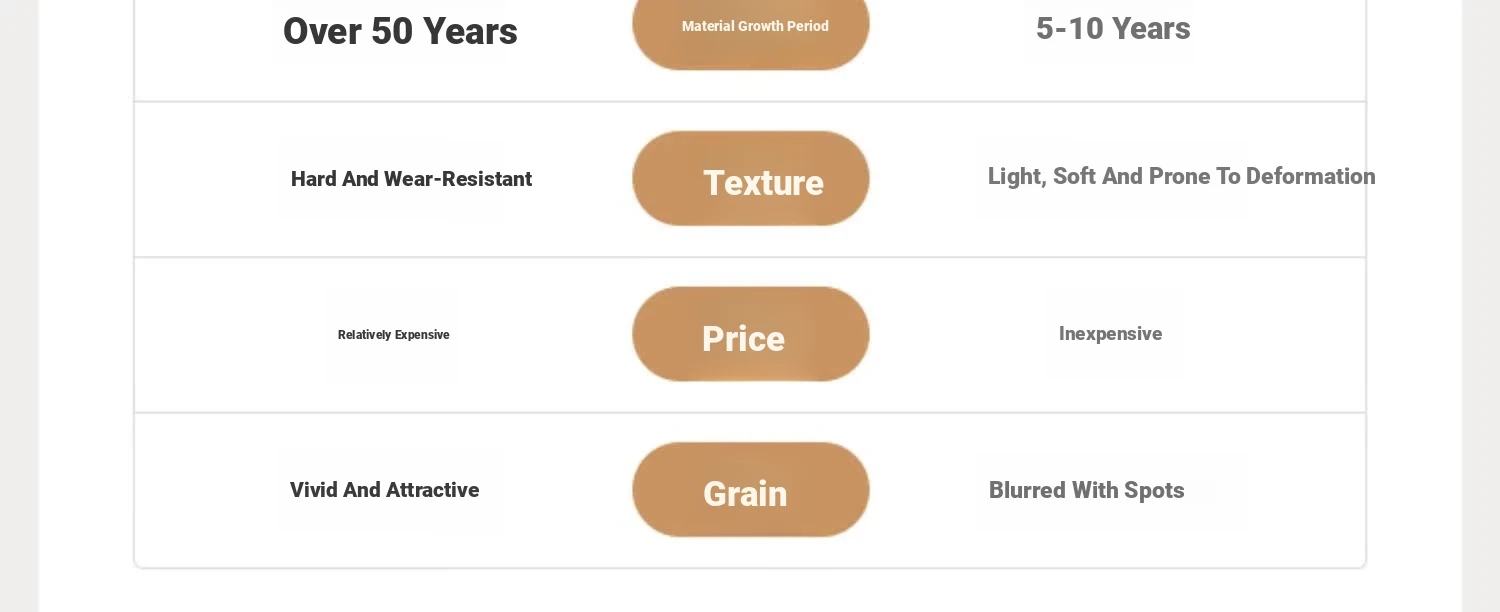Screen dimensions: 1500x612
Task: Select the 'Vivid And Attractive' text
Action: click(x=384, y=490)
